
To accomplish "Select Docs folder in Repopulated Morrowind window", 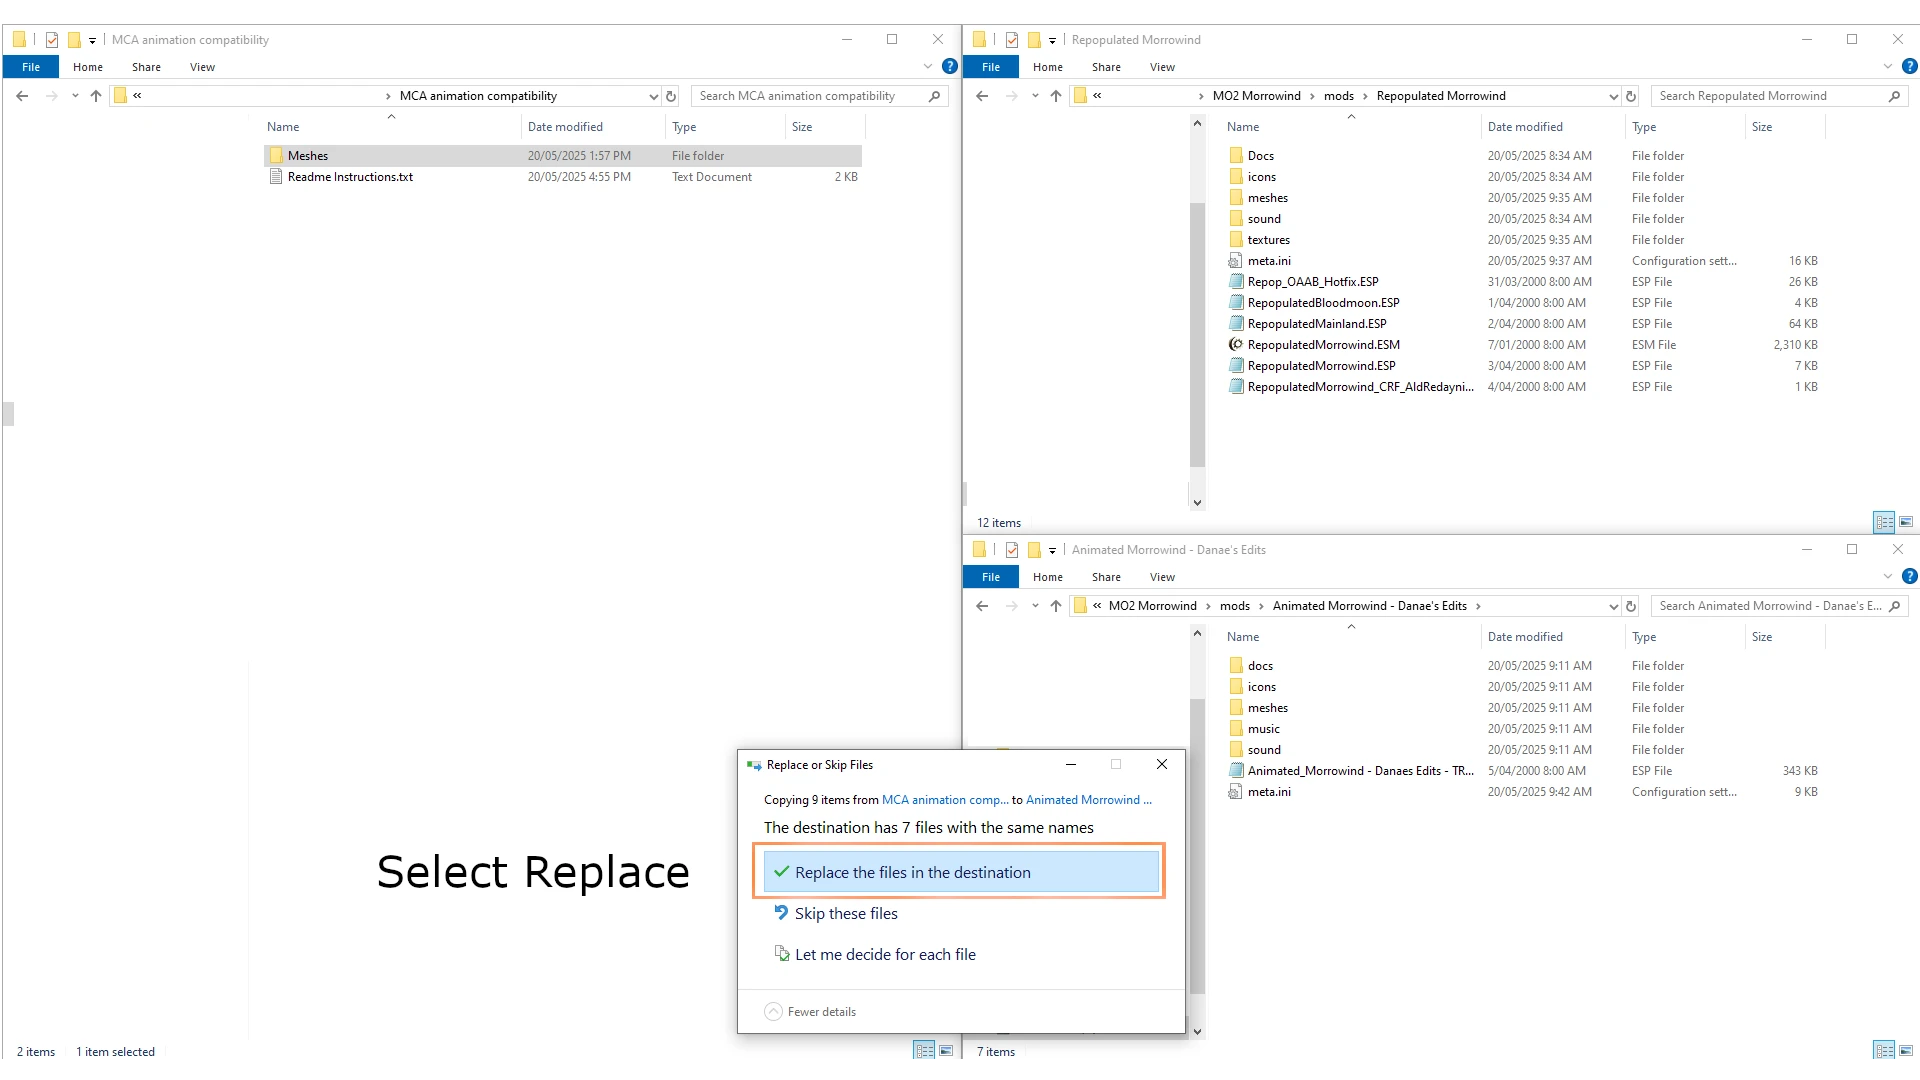I will tap(1260, 156).
